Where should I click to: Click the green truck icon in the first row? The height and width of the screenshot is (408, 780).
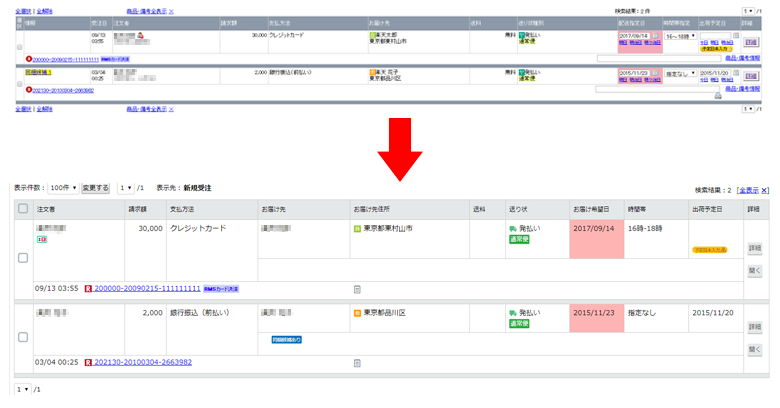point(514,229)
